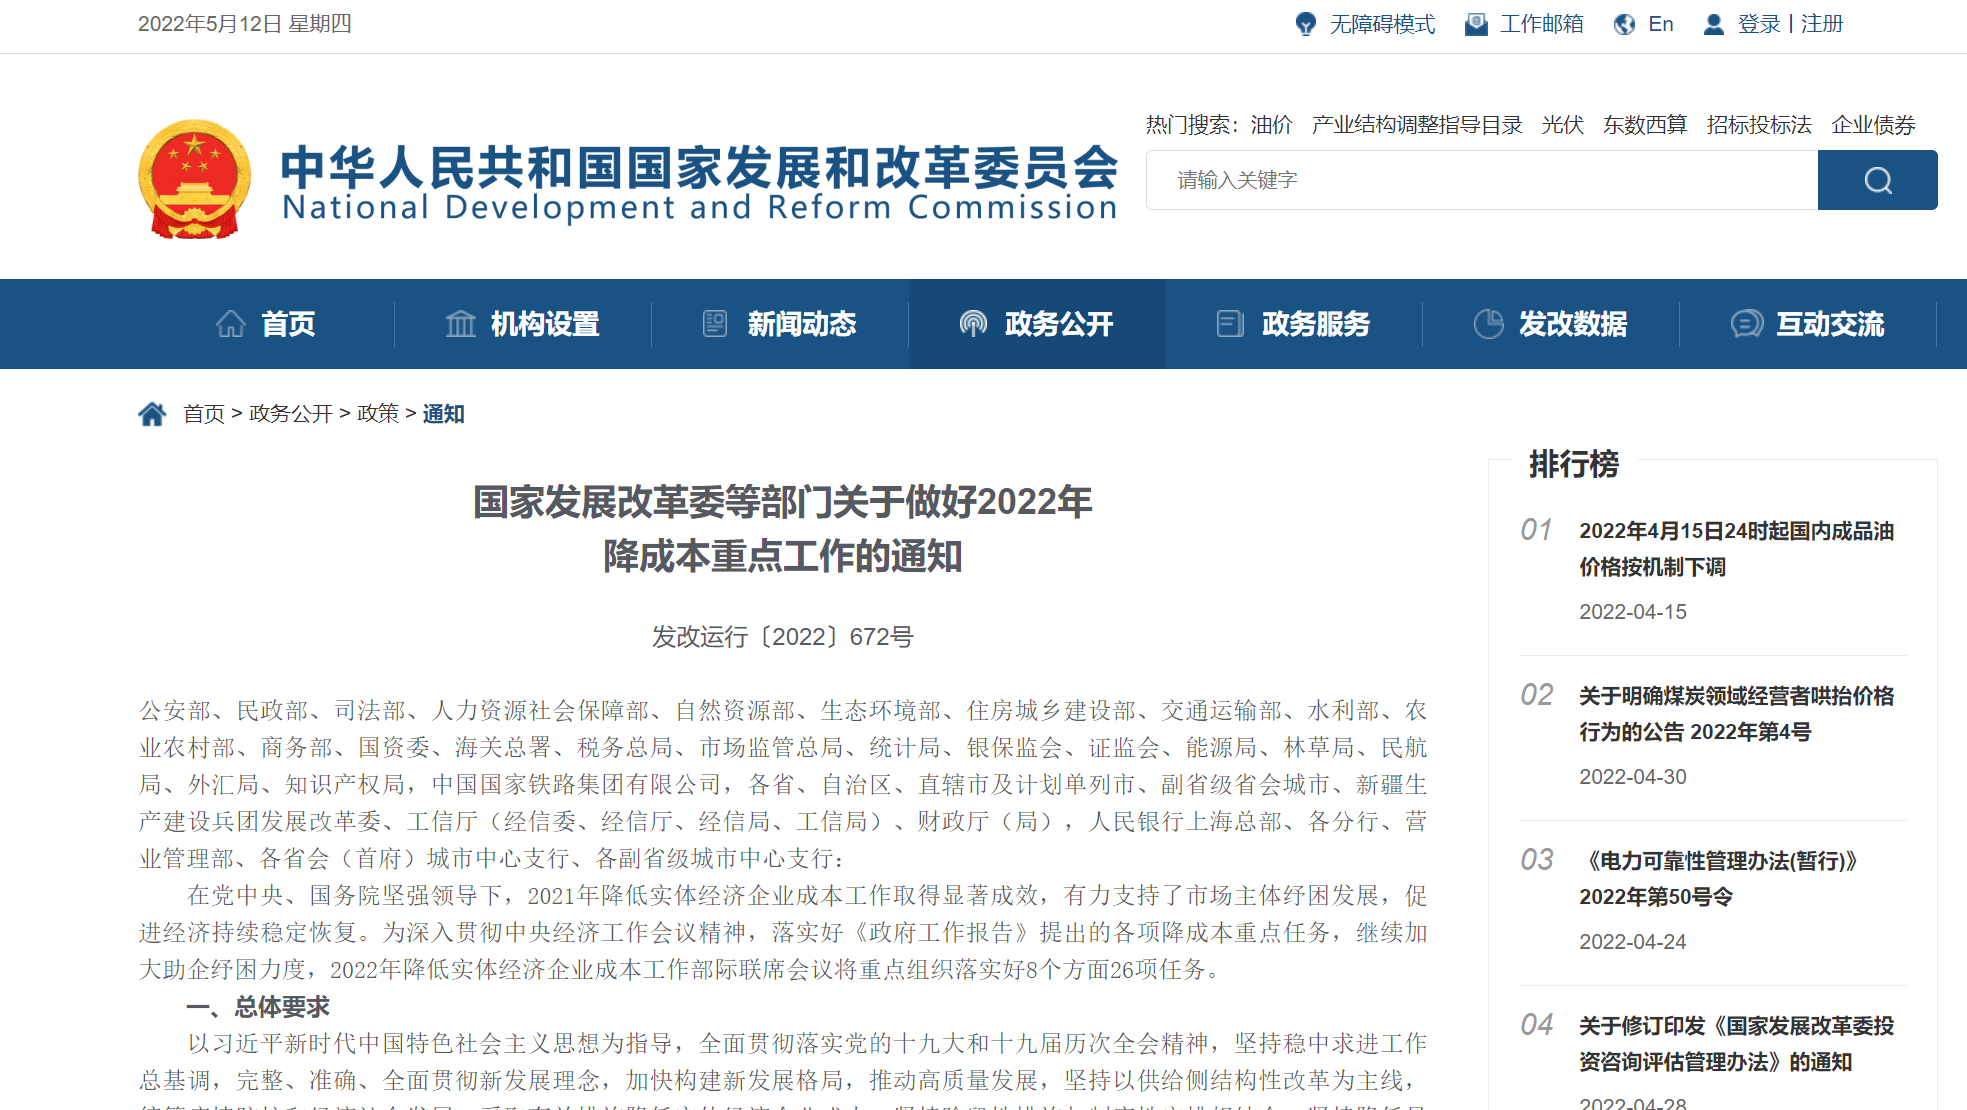Screen dimensions: 1967x1110
Task: Click the chat bubble icon for 互动交流
Action: [x=1746, y=324]
